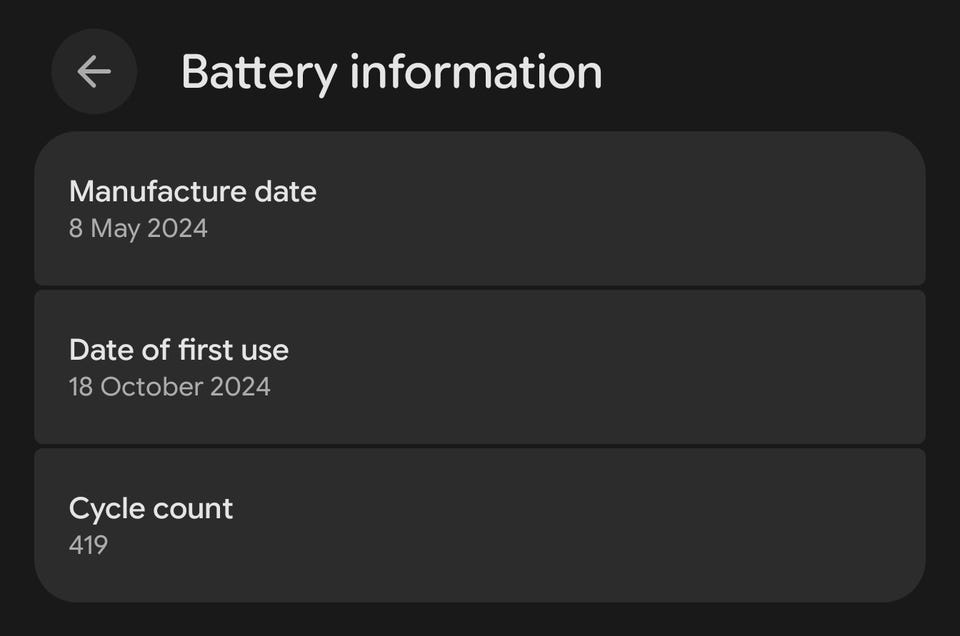Click "May" in the manufacture date value
This screenshot has height=636, width=960.
115,228
